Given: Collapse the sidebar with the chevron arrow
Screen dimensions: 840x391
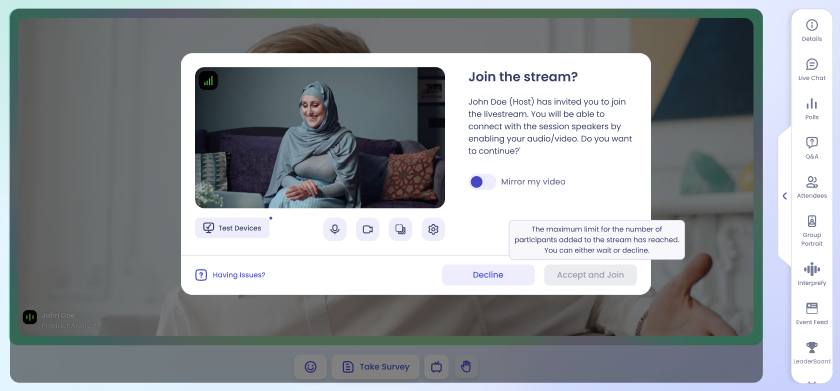Looking at the screenshot, I should [785, 196].
